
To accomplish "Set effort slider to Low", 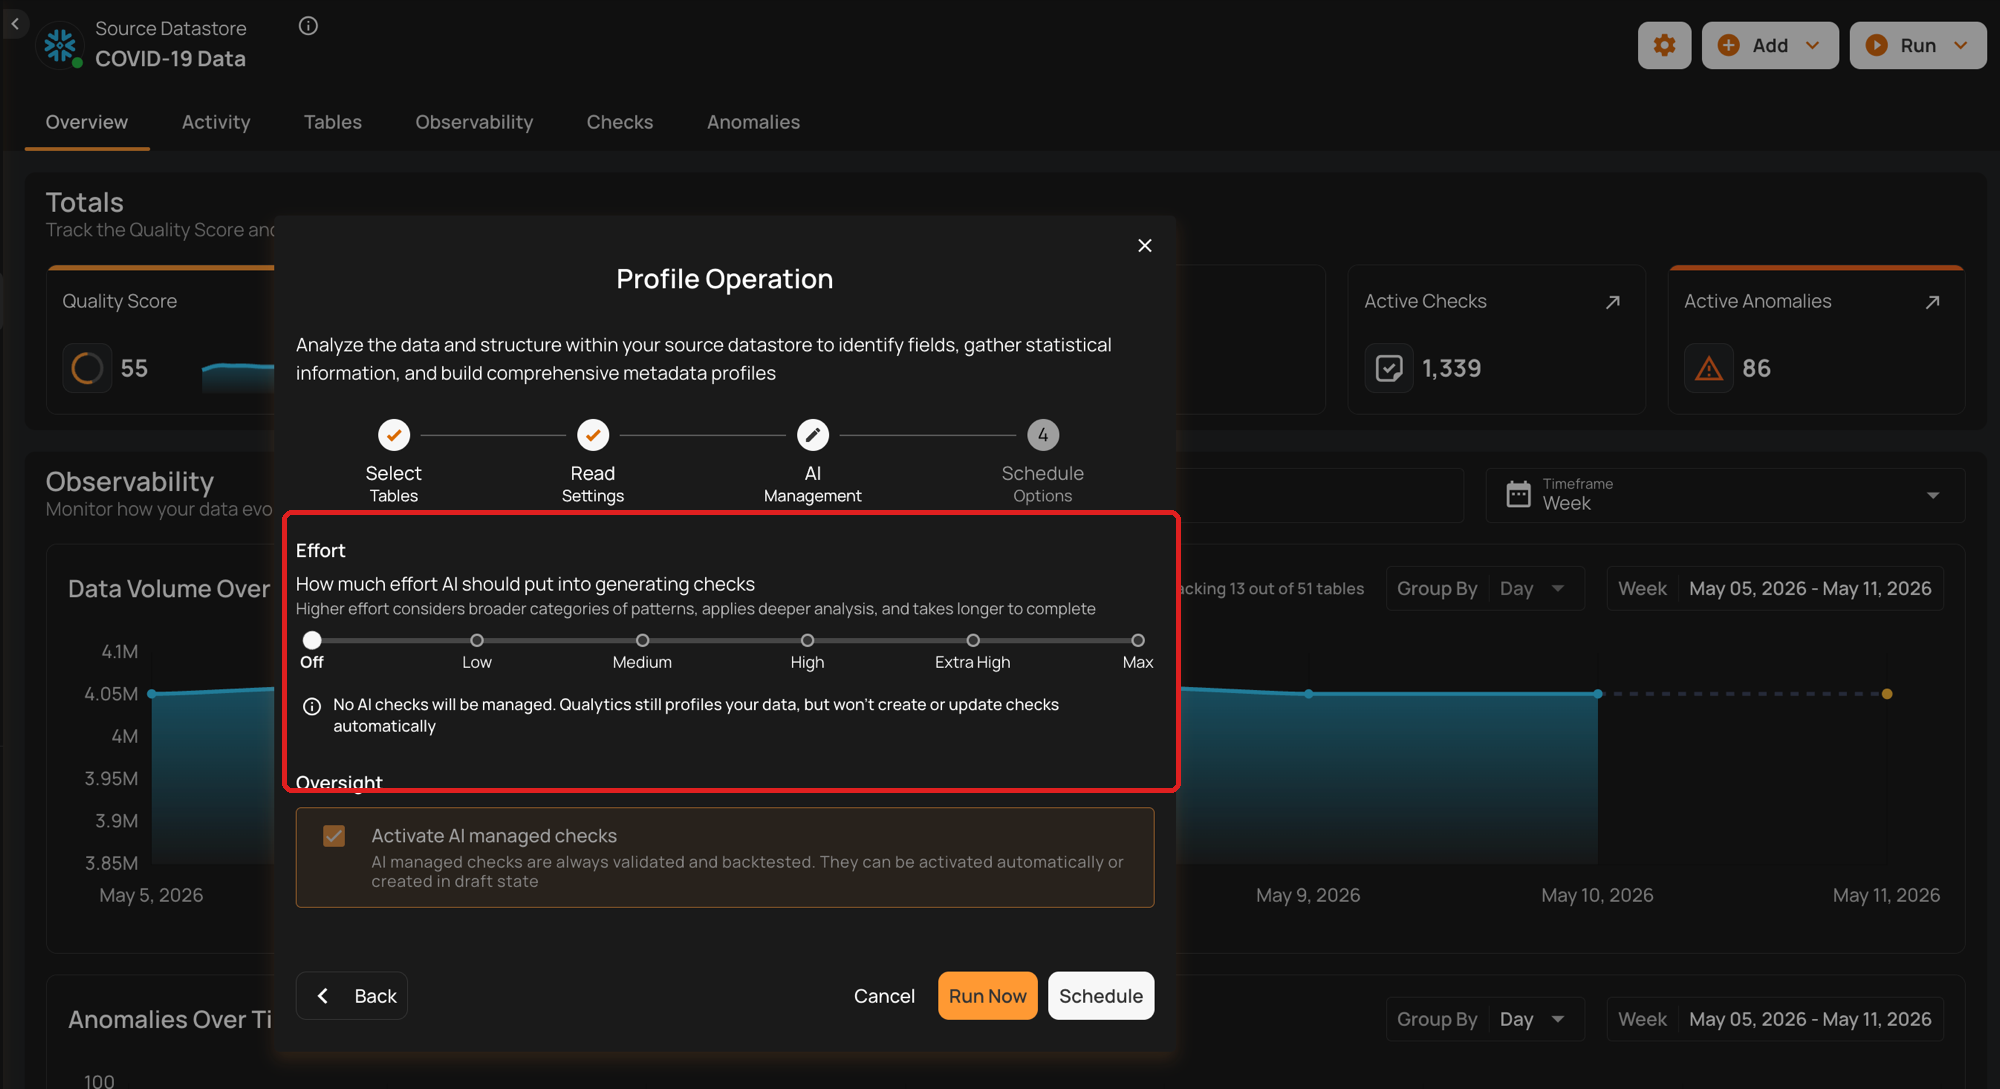I will coord(477,640).
